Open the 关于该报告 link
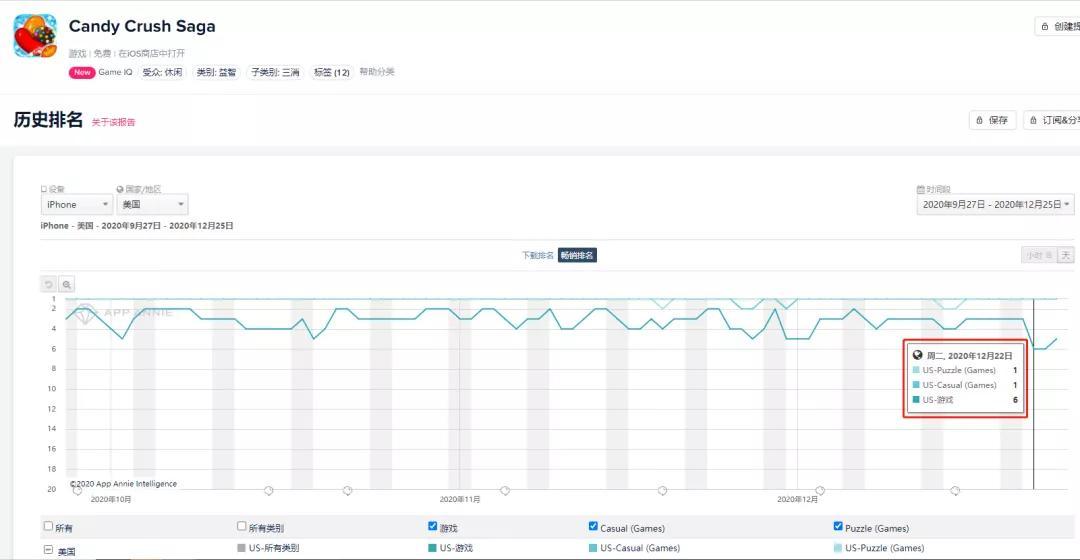This screenshot has height=560, width=1080. coord(113,122)
